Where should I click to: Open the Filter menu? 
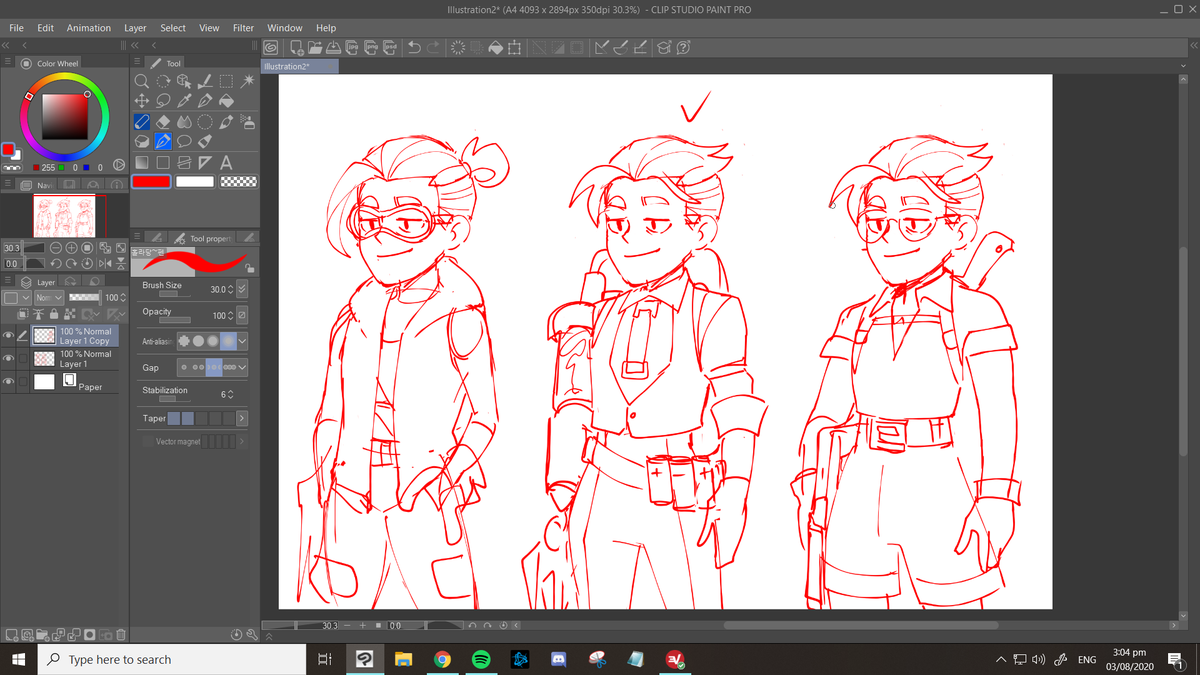pyautogui.click(x=243, y=28)
